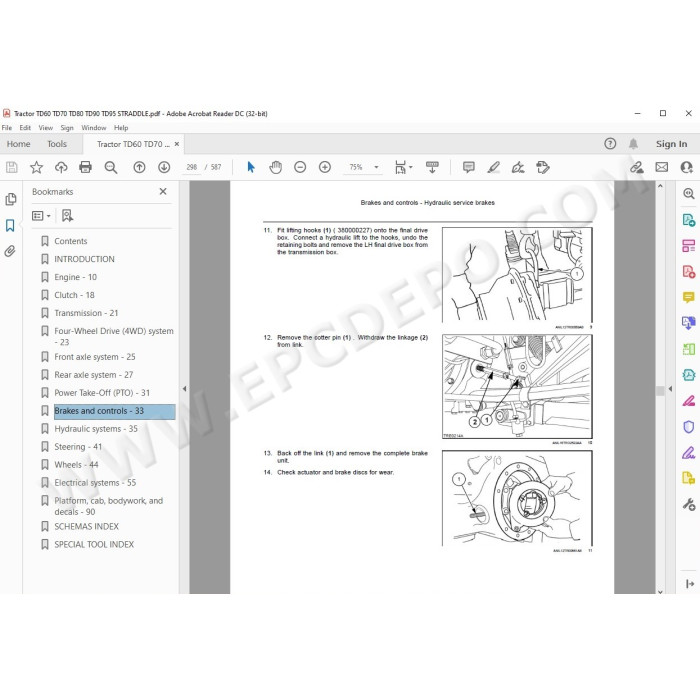
Task: Zoom in with plus icon
Action: (x=325, y=167)
